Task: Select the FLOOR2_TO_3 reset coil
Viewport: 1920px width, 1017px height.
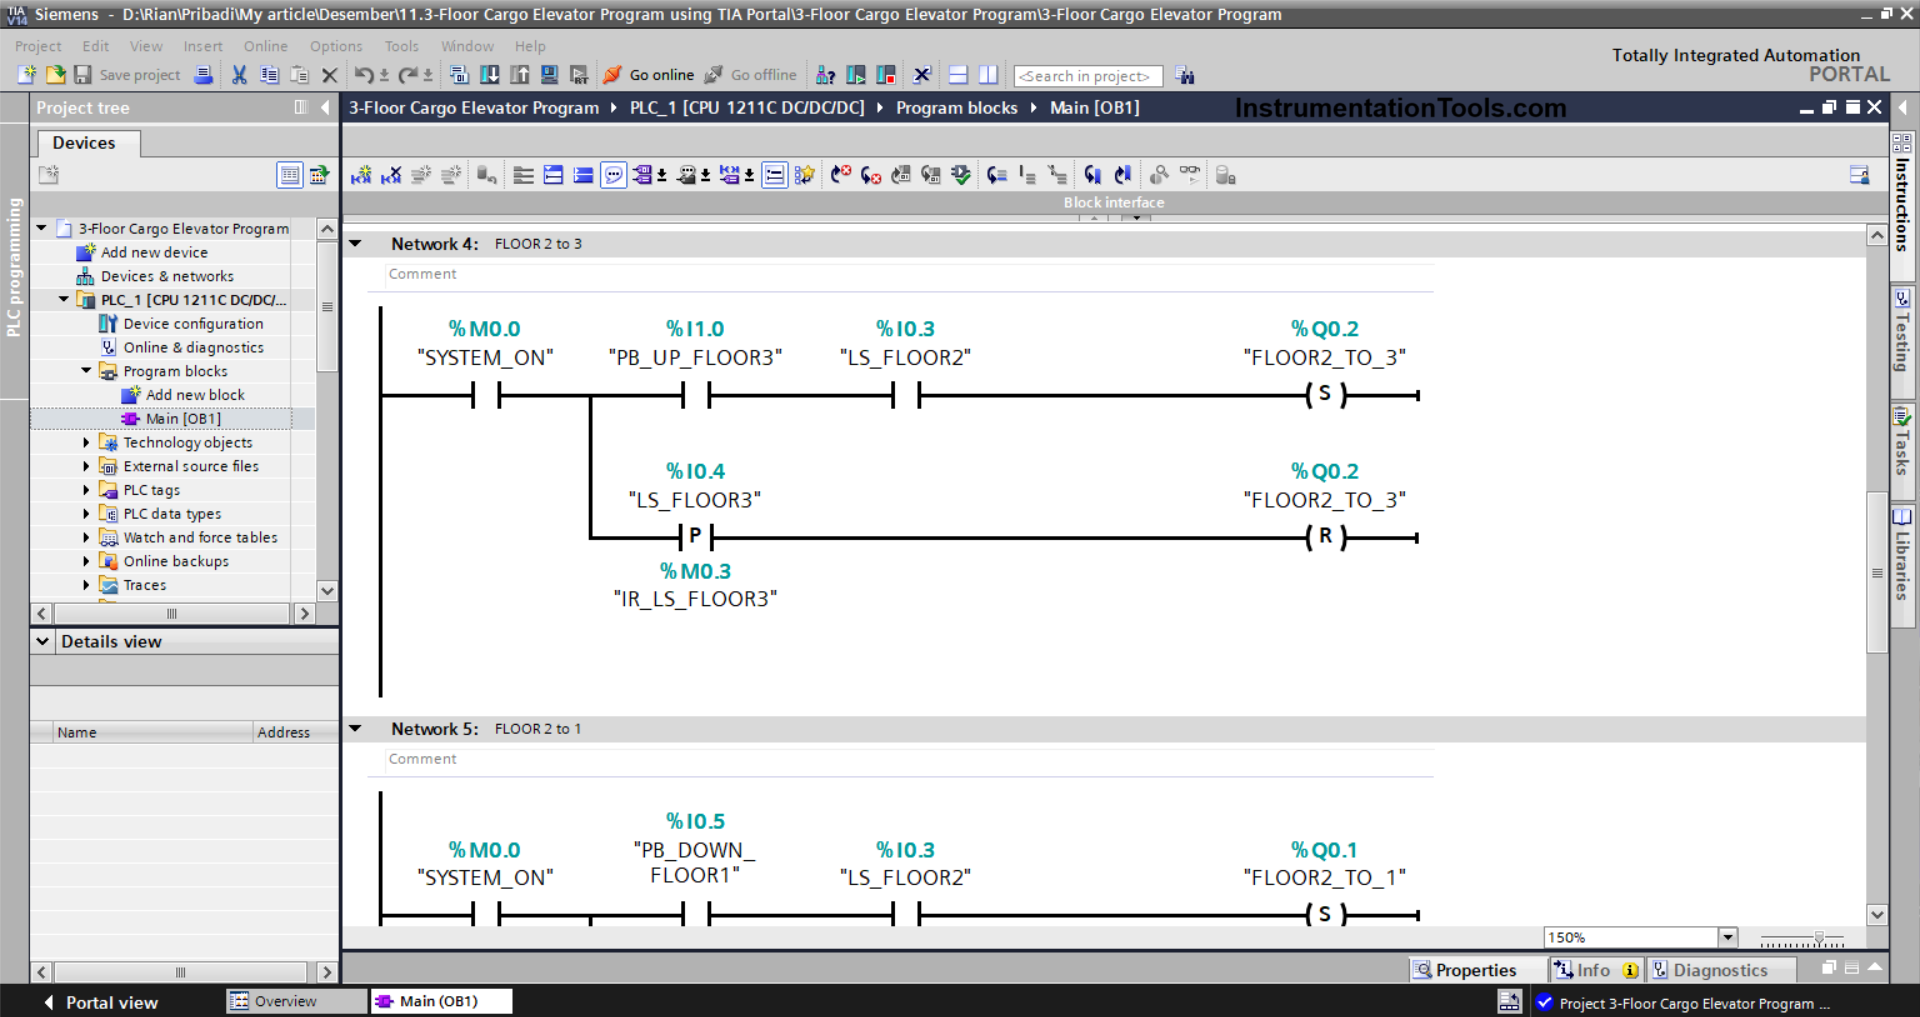Action: point(1325,536)
